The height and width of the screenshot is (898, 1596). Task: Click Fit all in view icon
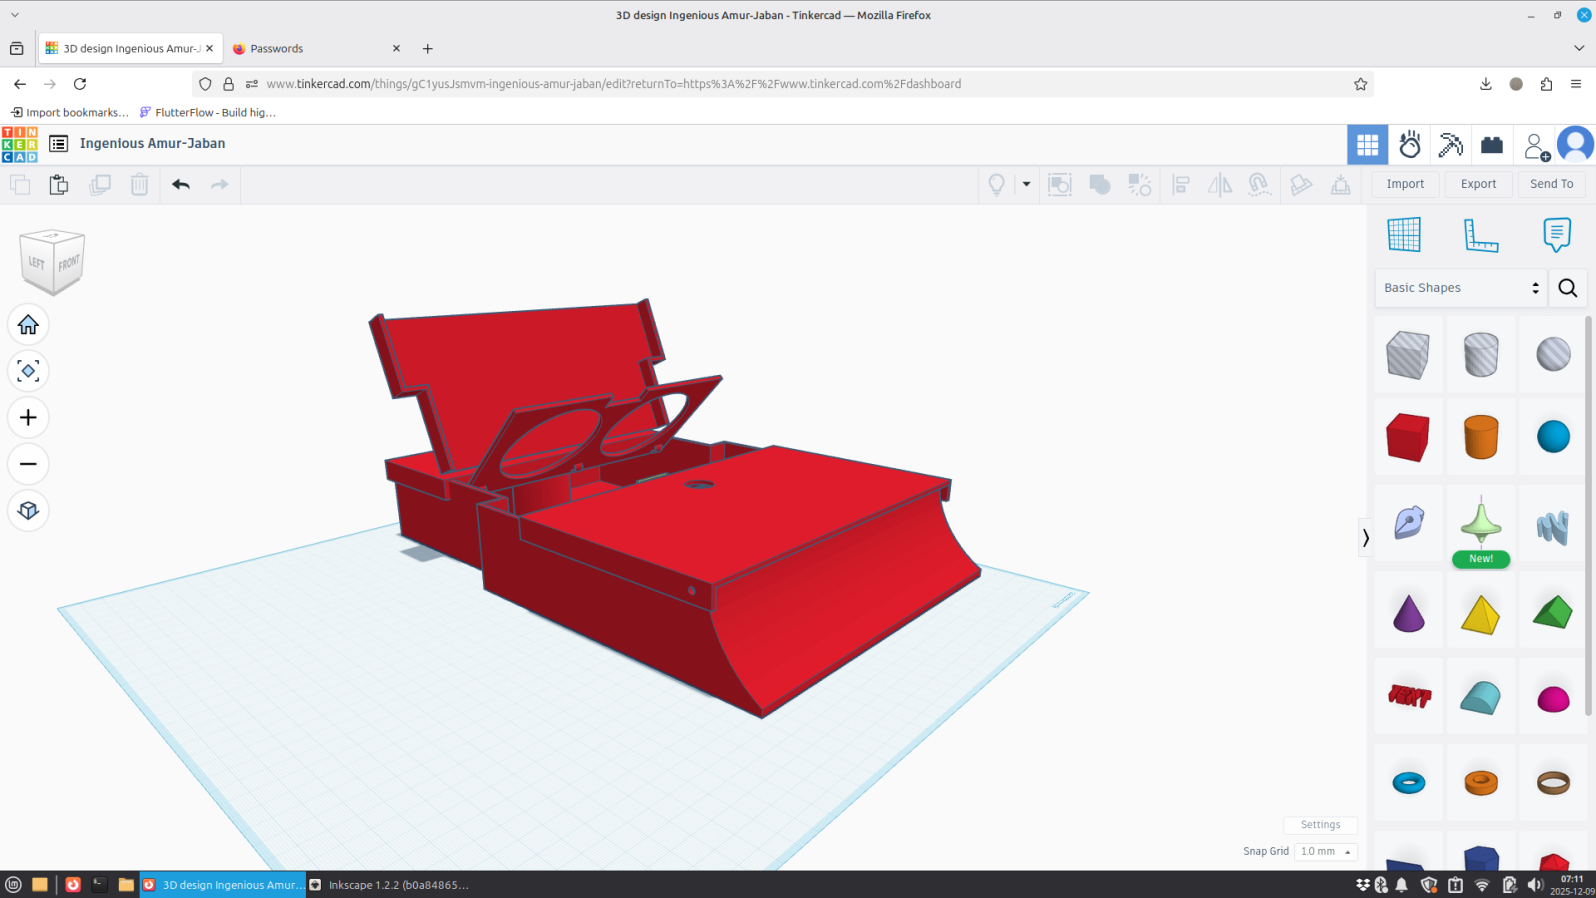28,371
